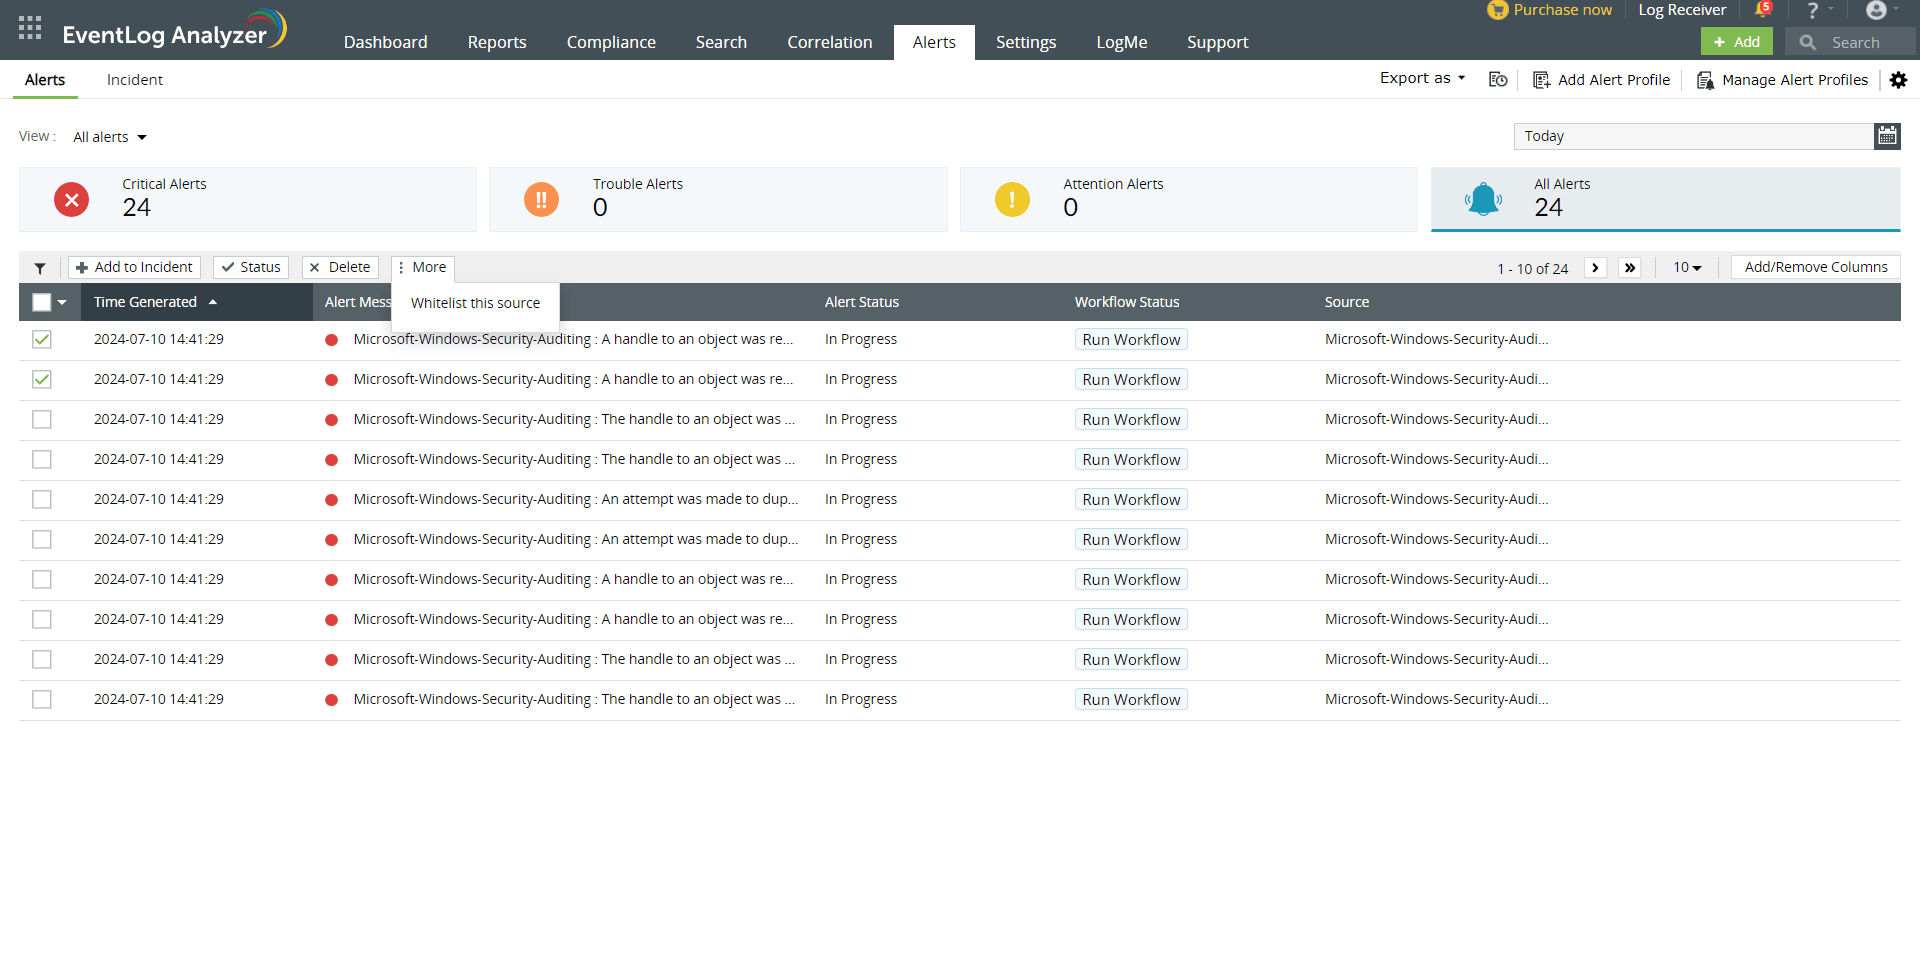Switch to the Incident tab
This screenshot has height=958, width=1920.
pos(135,80)
